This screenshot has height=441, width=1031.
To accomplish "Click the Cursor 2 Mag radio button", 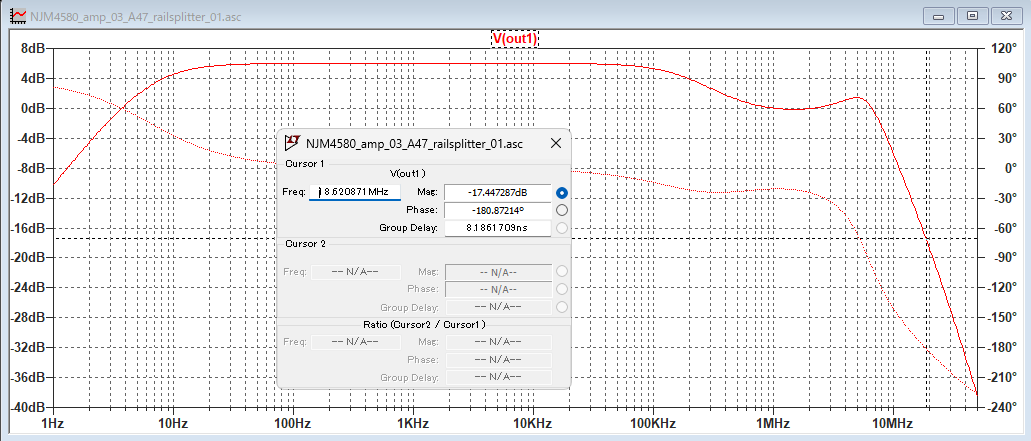I will [x=562, y=271].
